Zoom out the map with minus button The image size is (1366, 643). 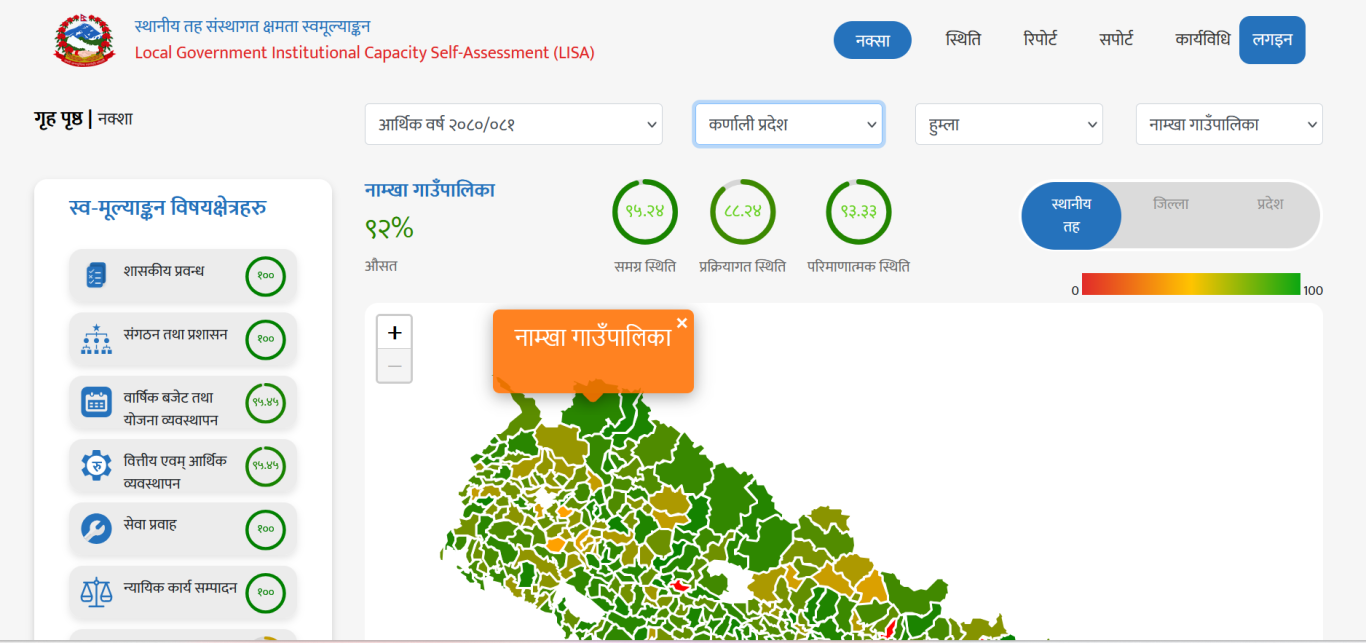(394, 366)
